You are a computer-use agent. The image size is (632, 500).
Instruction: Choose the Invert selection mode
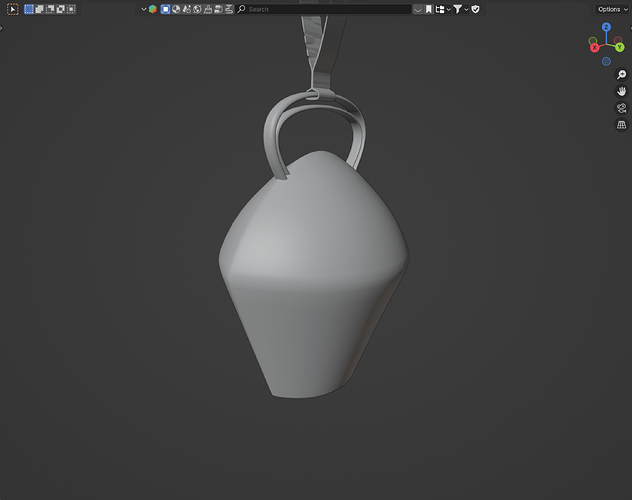(x=60, y=9)
